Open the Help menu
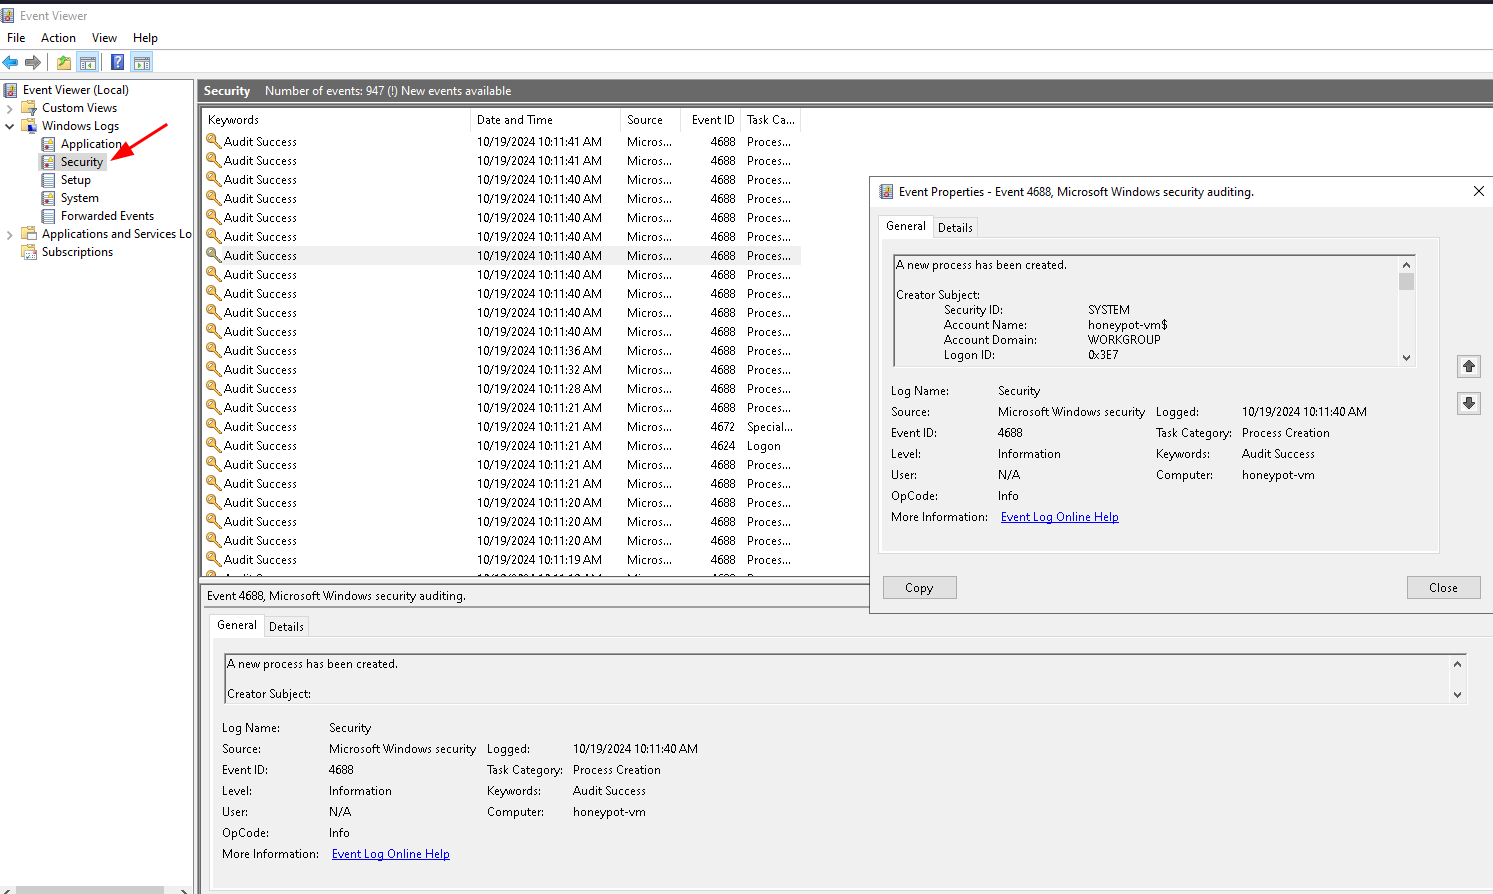Screen dimensions: 1493x894 click(145, 38)
